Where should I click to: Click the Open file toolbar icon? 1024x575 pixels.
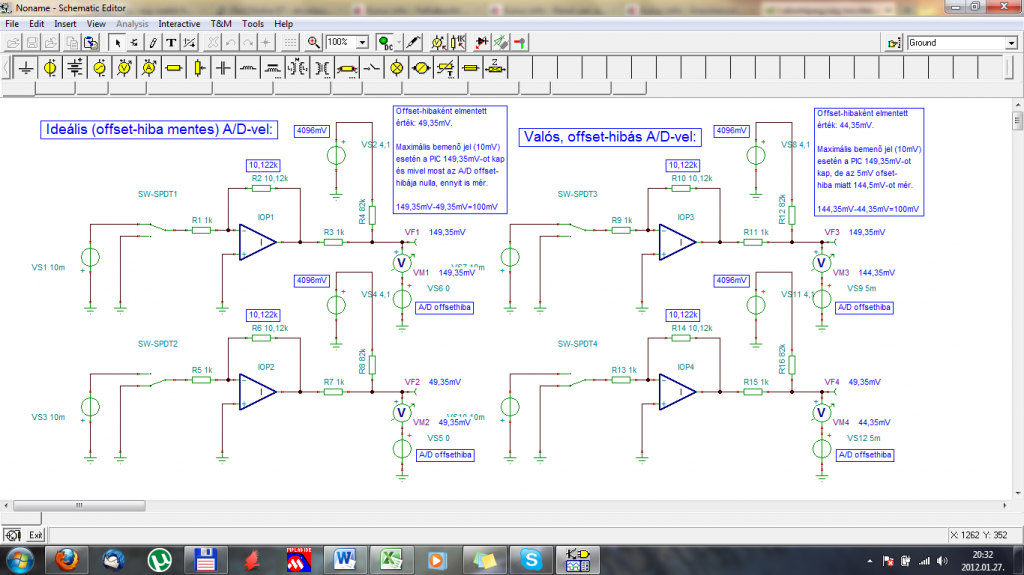pyautogui.click(x=13, y=42)
